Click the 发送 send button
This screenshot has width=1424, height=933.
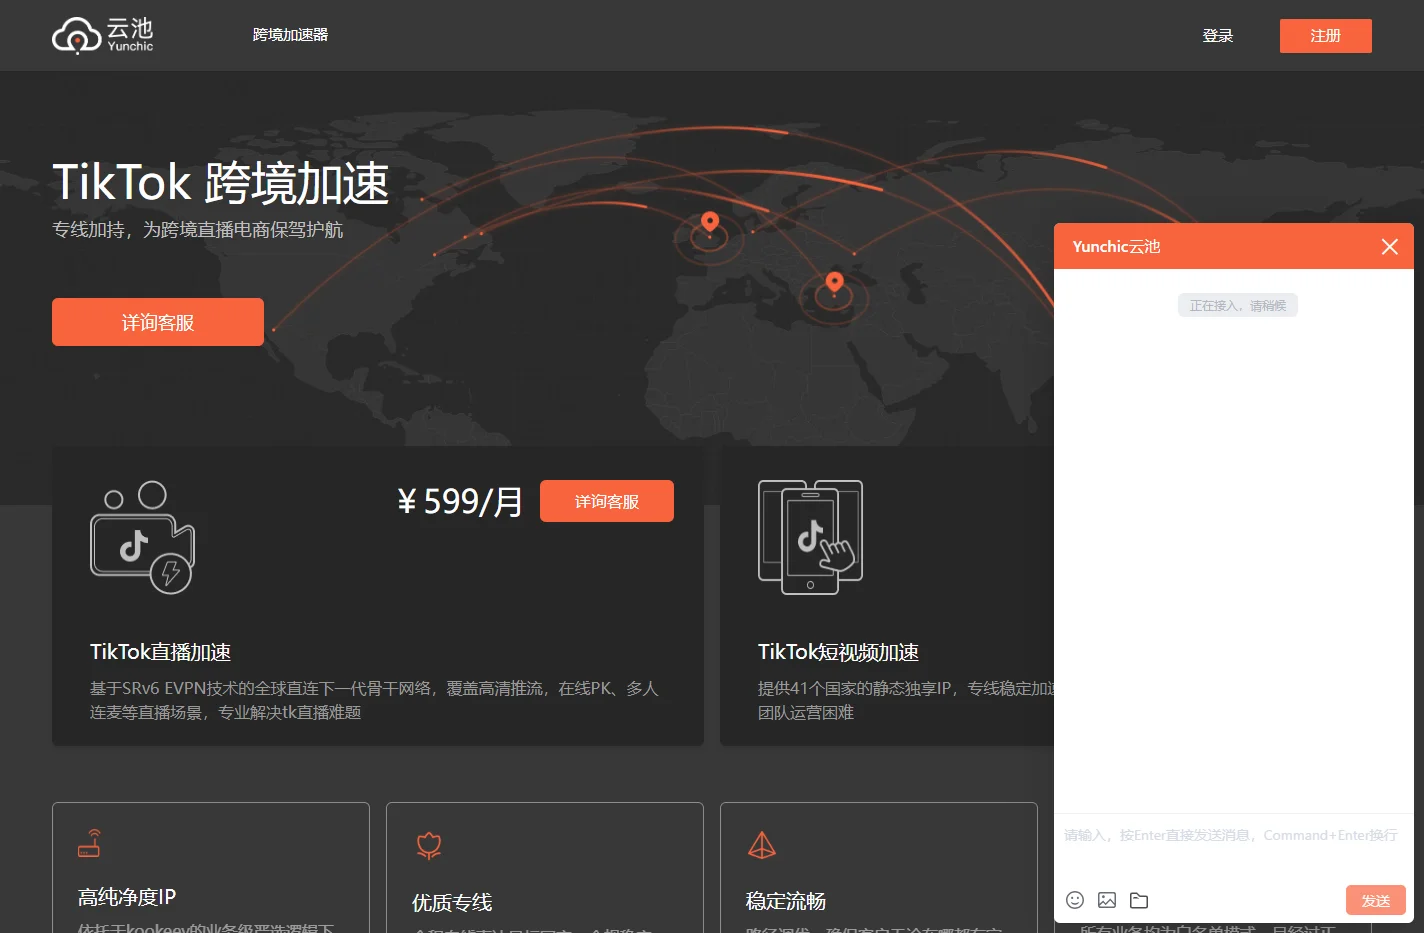tap(1376, 900)
